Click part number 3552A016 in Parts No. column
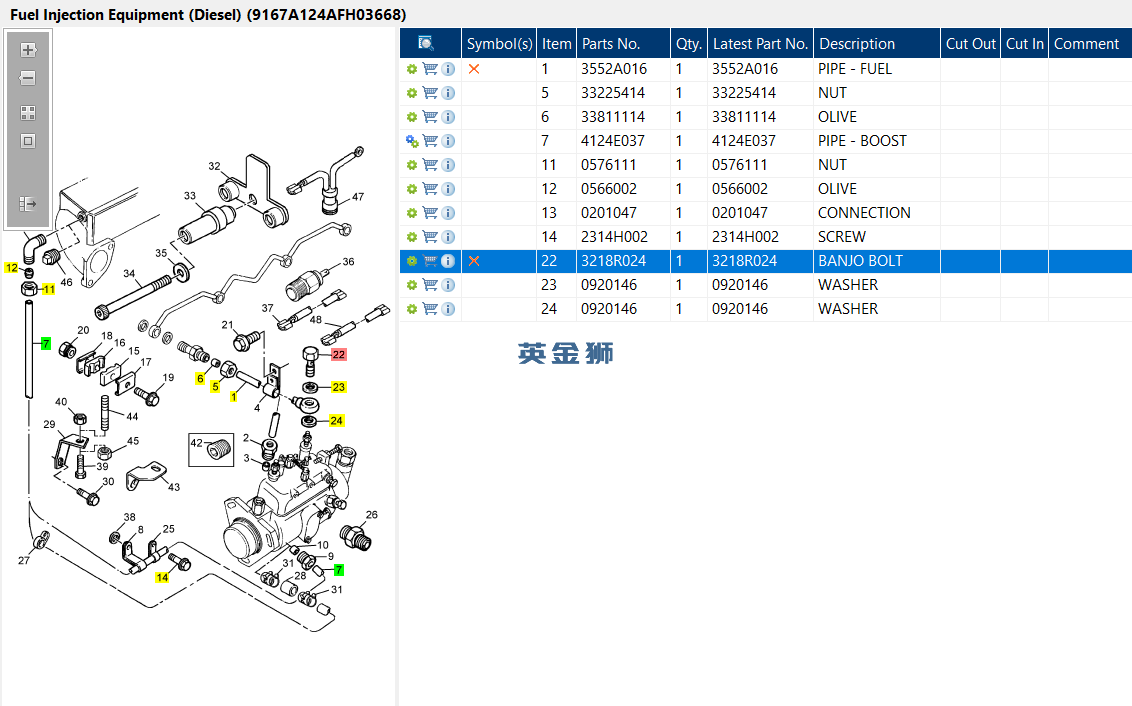Screen dimensions: 1132x706 (614, 69)
